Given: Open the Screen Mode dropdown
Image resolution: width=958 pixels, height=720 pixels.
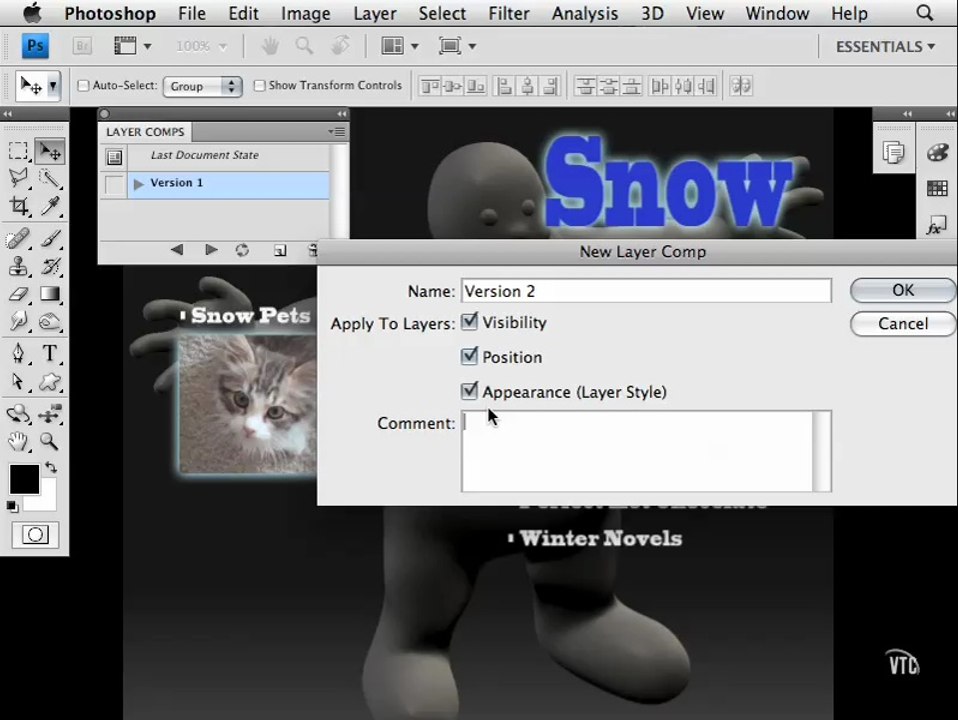Looking at the screenshot, I should click(457, 46).
